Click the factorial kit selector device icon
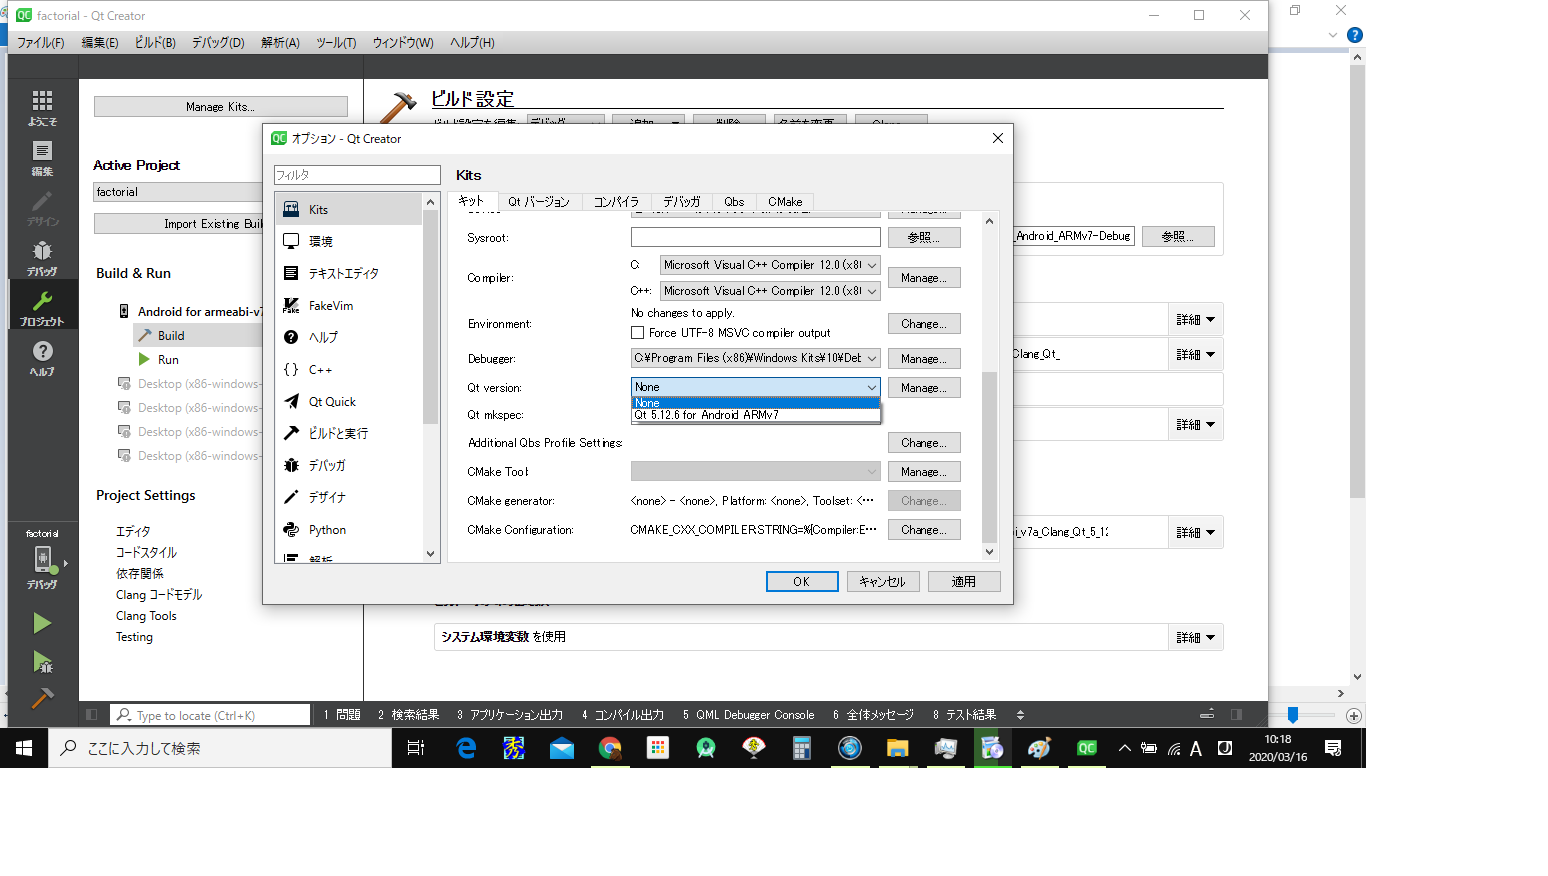 pos(42,560)
